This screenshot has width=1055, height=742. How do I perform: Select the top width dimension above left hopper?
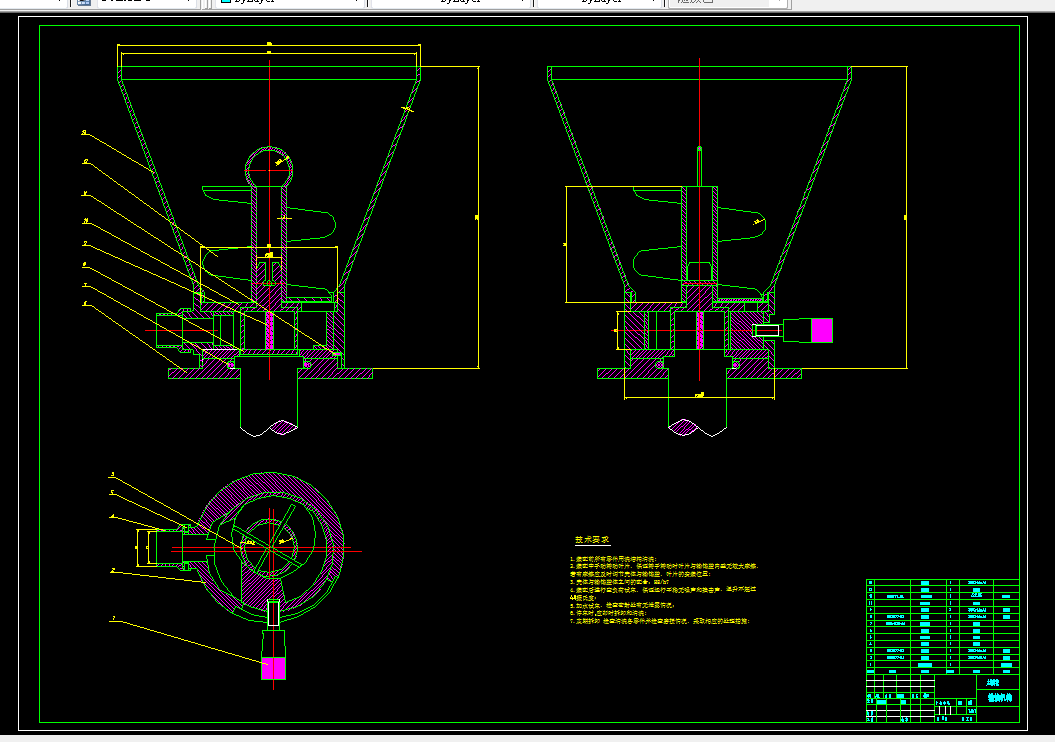pos(269,46)
